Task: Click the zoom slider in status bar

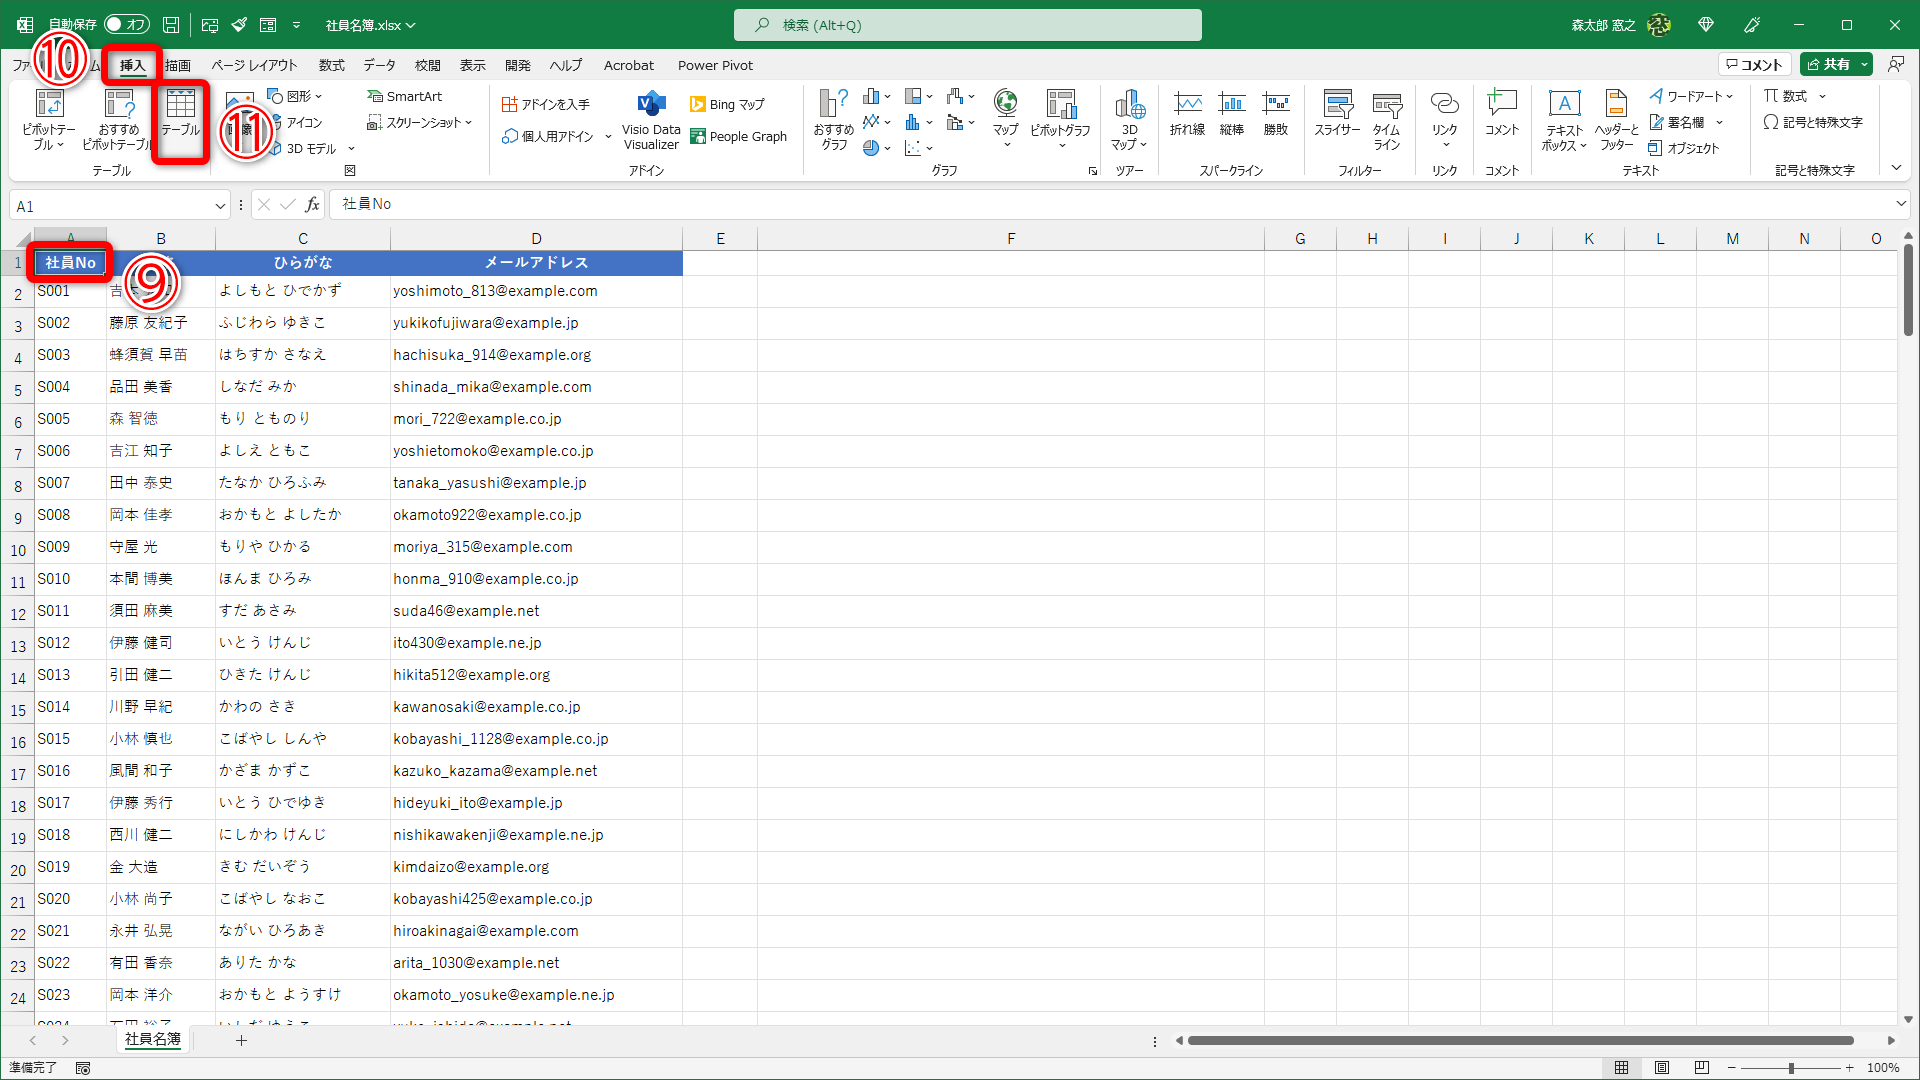Action: tap(1790, 1068)
